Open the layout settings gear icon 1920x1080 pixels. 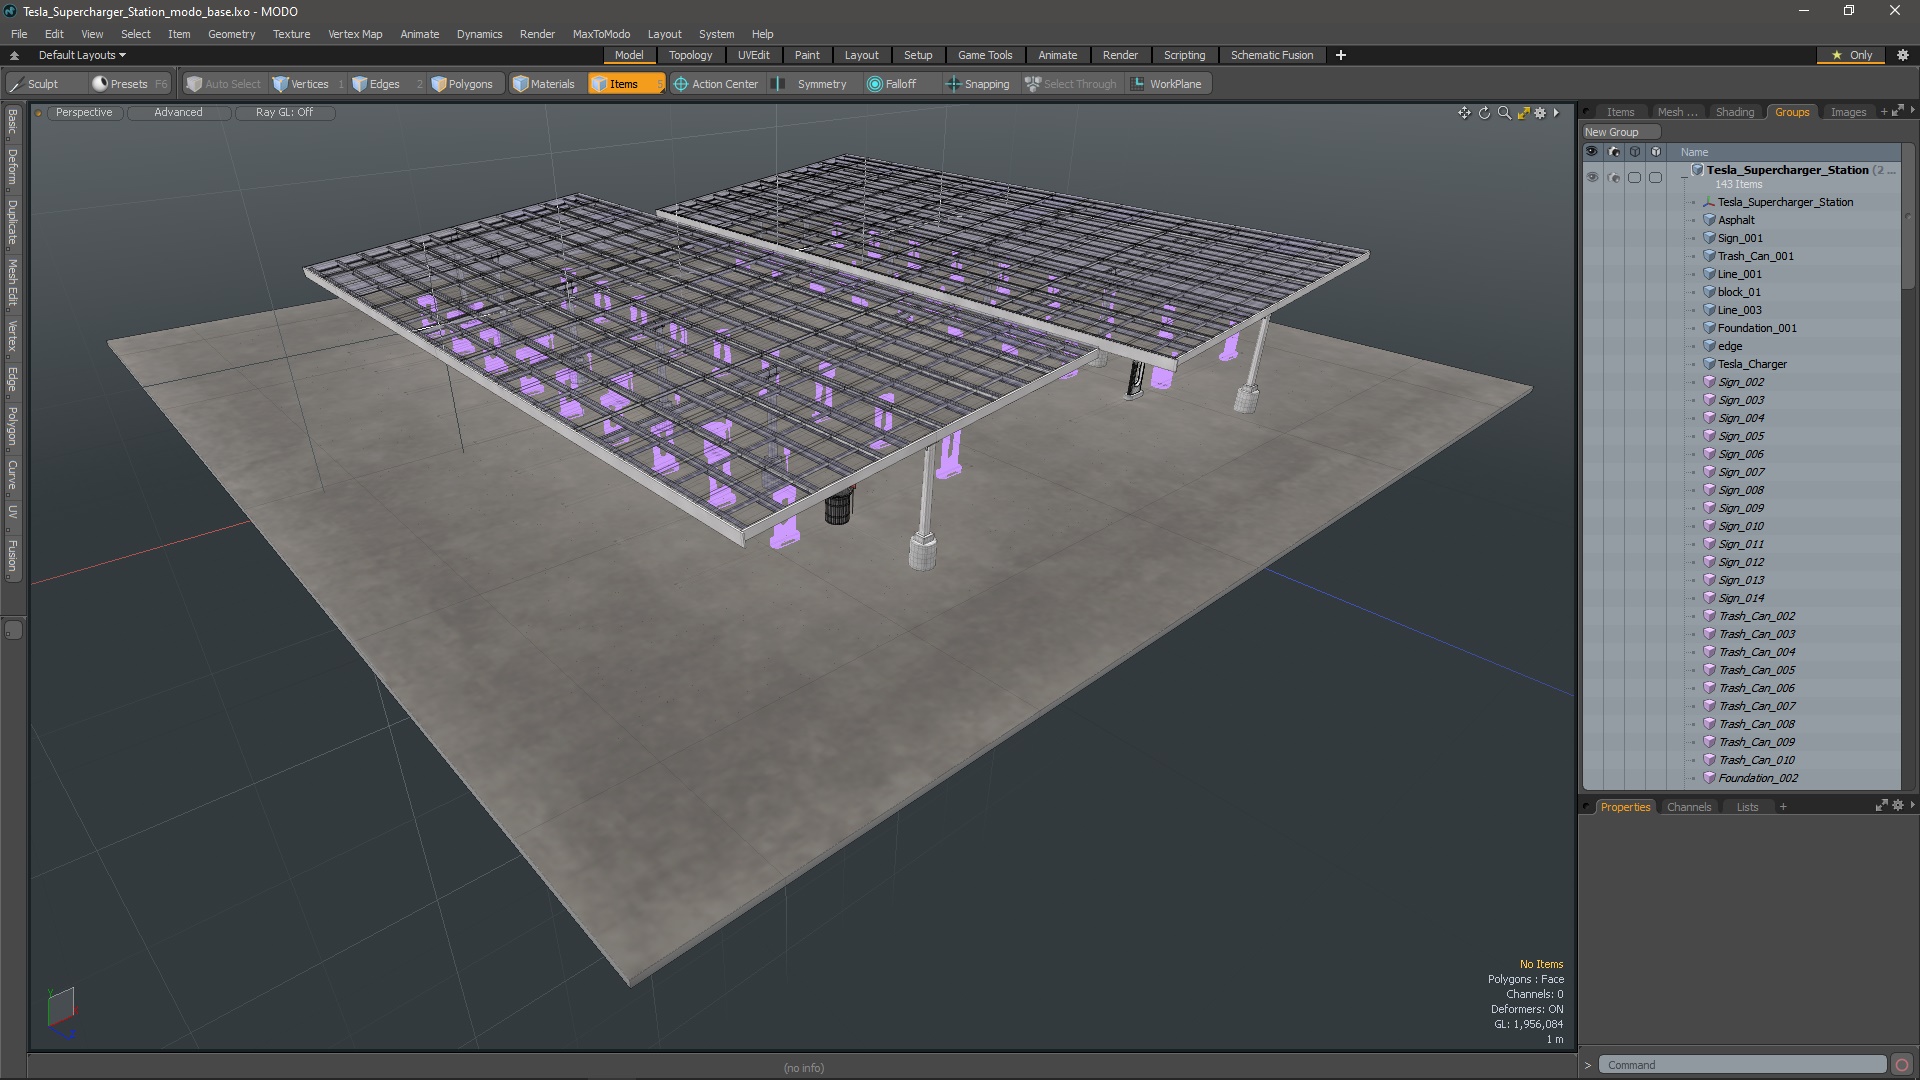click(1903, 55)
